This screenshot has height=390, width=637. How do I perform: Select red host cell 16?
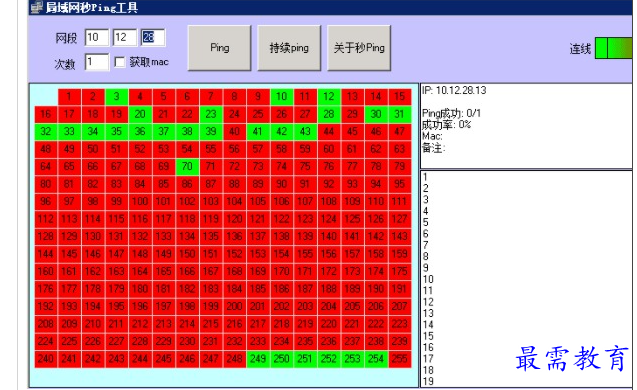coord(46,114)
